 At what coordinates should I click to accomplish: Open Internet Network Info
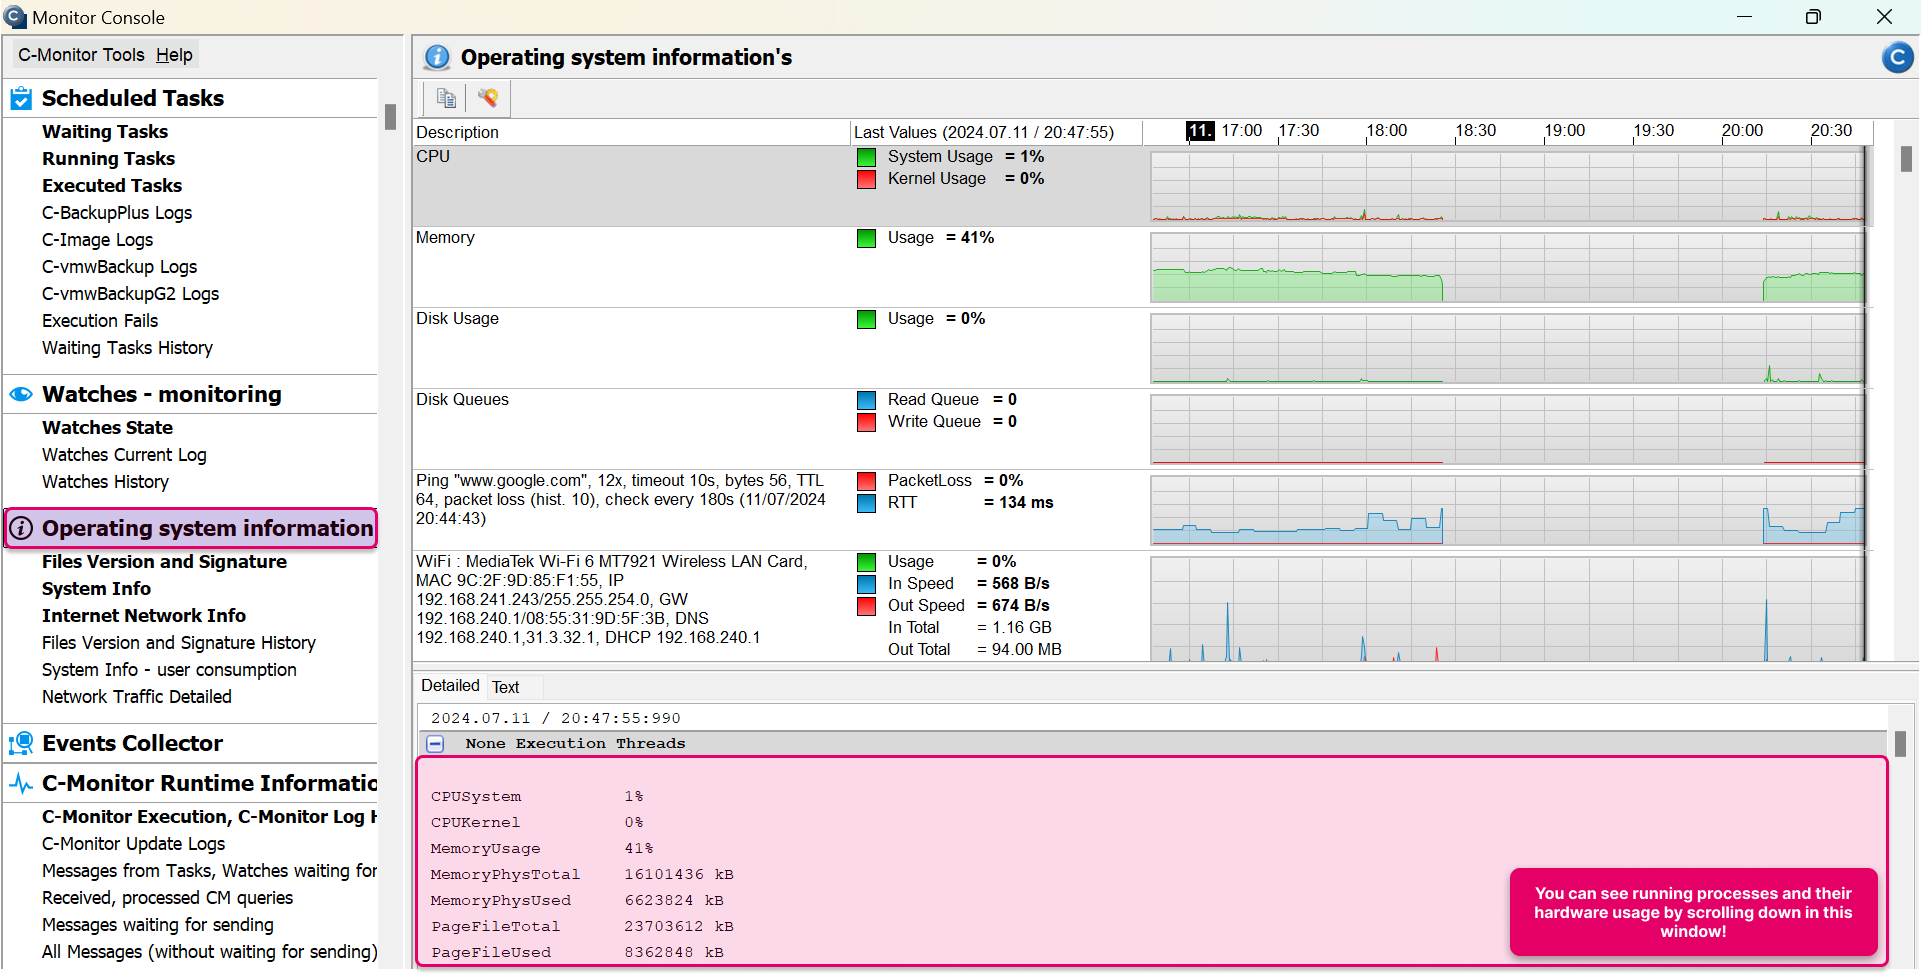(144, 616)
